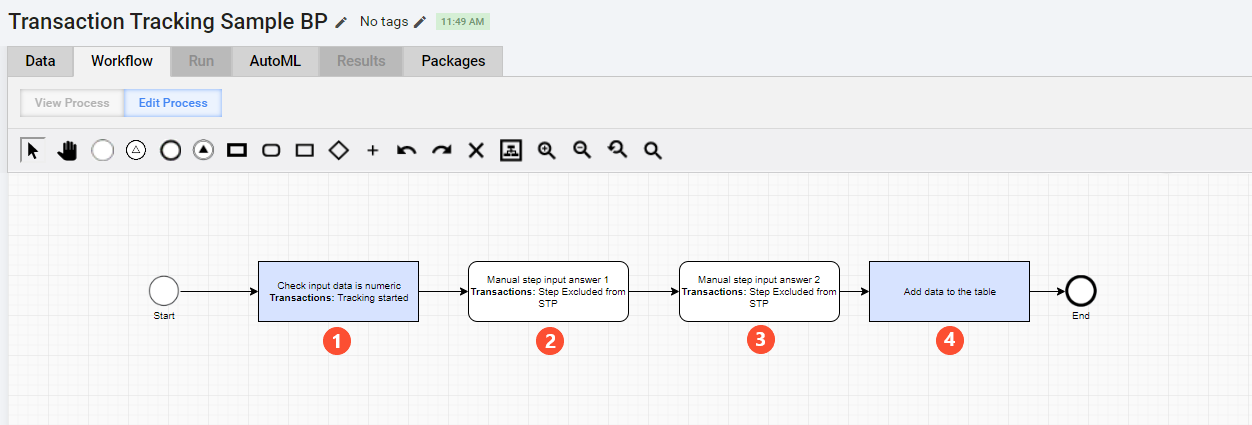Switch to View Process mode
Screen dimensions: 1252x425
tap(72, 103)
